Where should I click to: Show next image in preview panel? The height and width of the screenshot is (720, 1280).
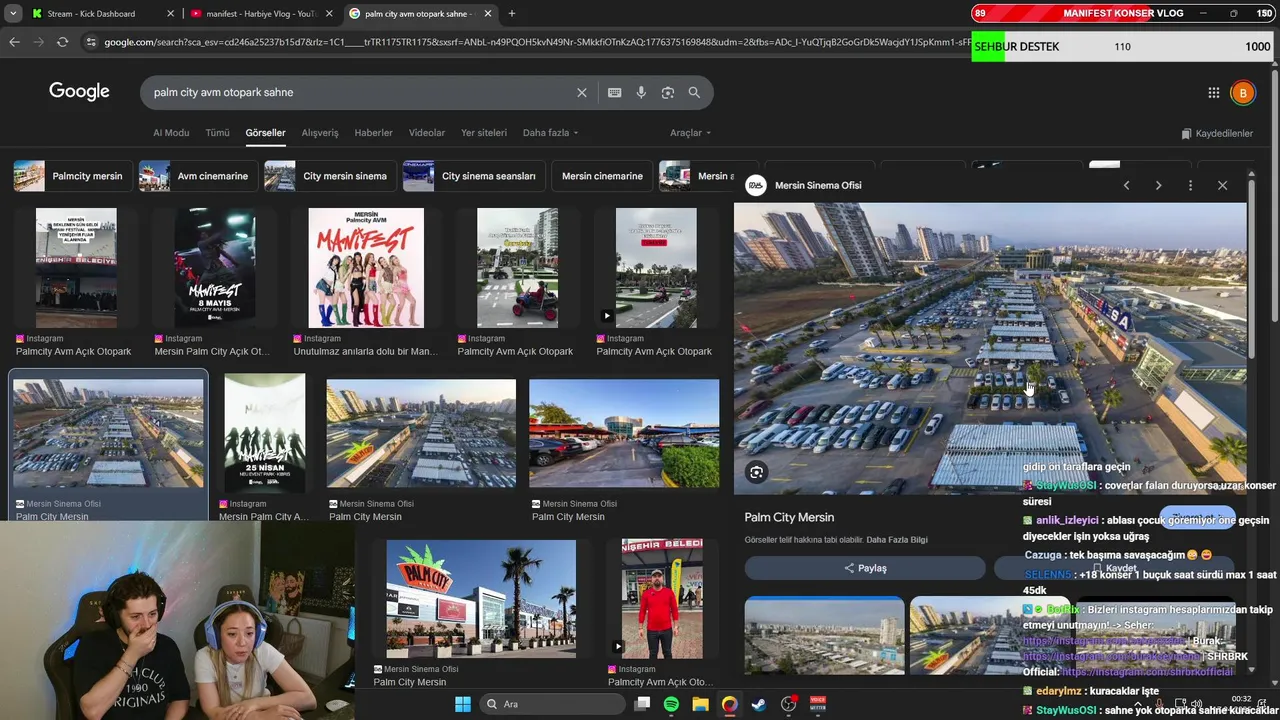(x=1158, y=185)
